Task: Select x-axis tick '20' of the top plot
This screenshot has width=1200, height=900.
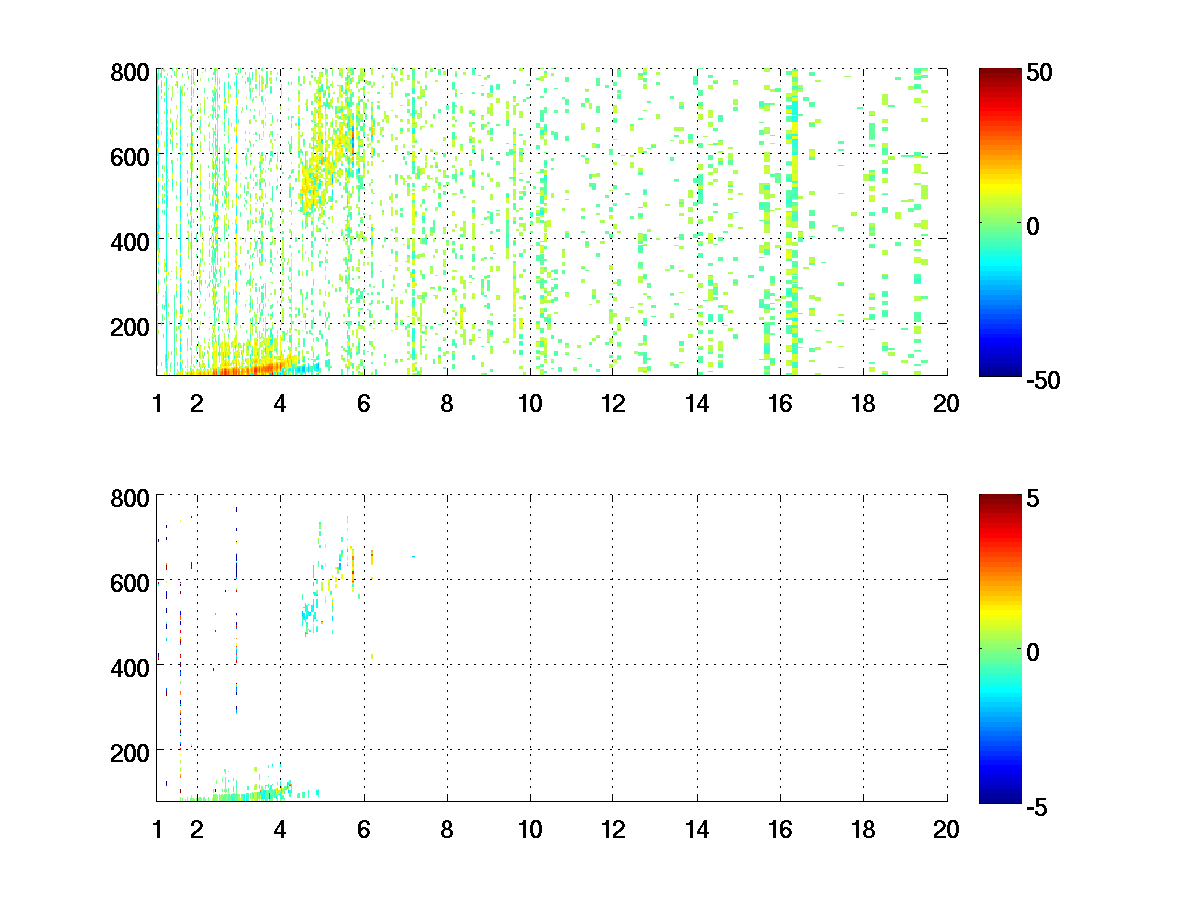Action: 946,404
